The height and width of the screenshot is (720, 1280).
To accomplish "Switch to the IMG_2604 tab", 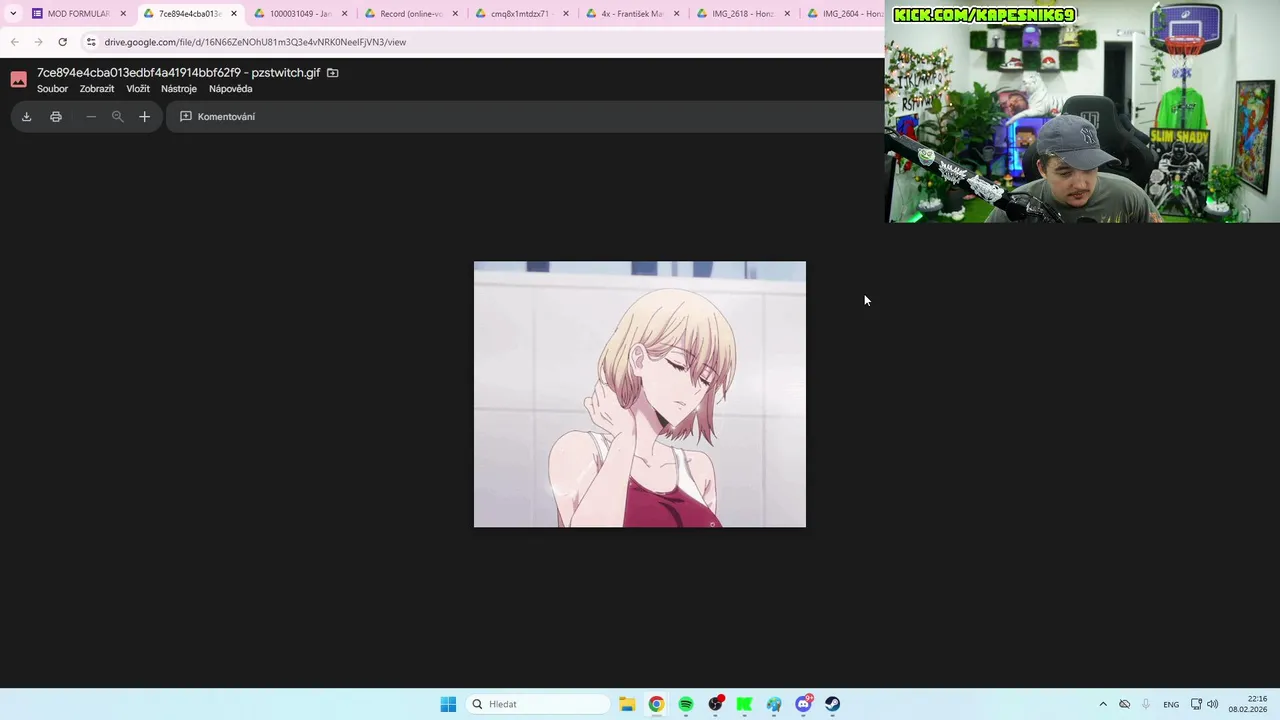I will [x=848, y=14].
